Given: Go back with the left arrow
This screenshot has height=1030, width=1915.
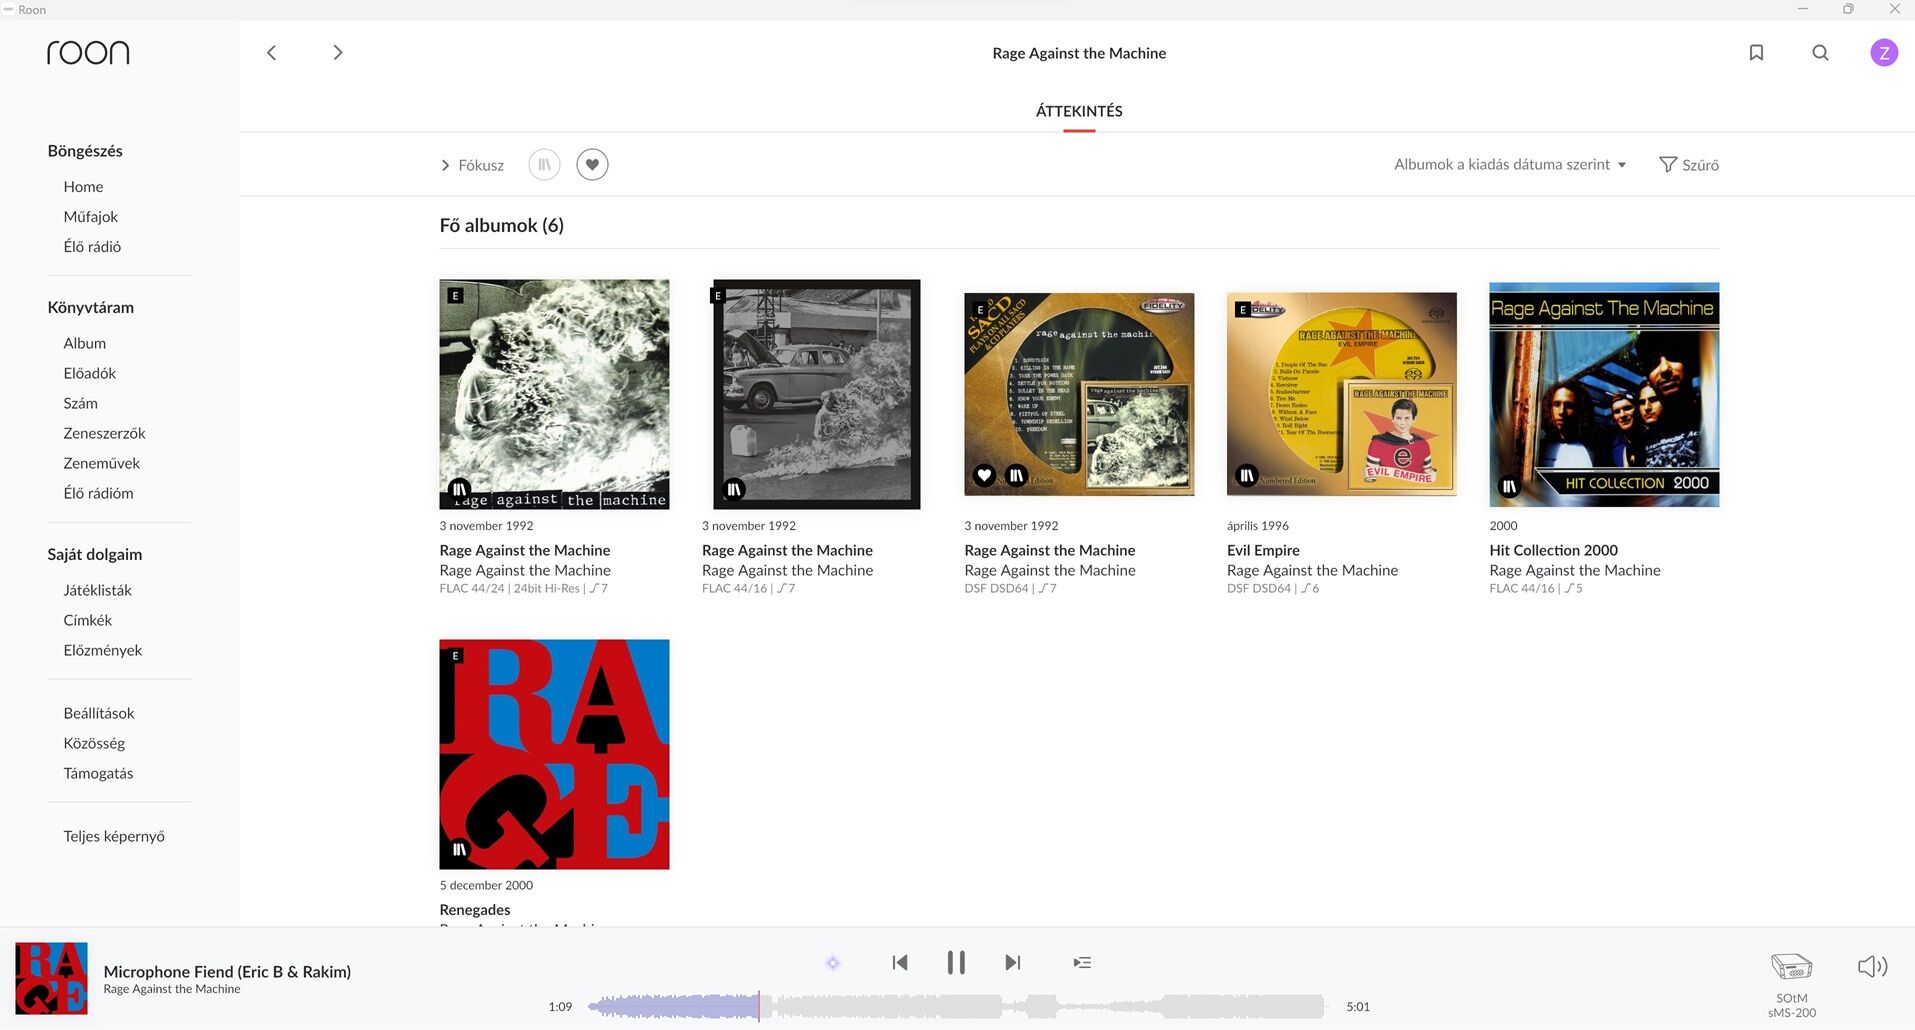Looking at the screenshot, I should click(271, 52).
